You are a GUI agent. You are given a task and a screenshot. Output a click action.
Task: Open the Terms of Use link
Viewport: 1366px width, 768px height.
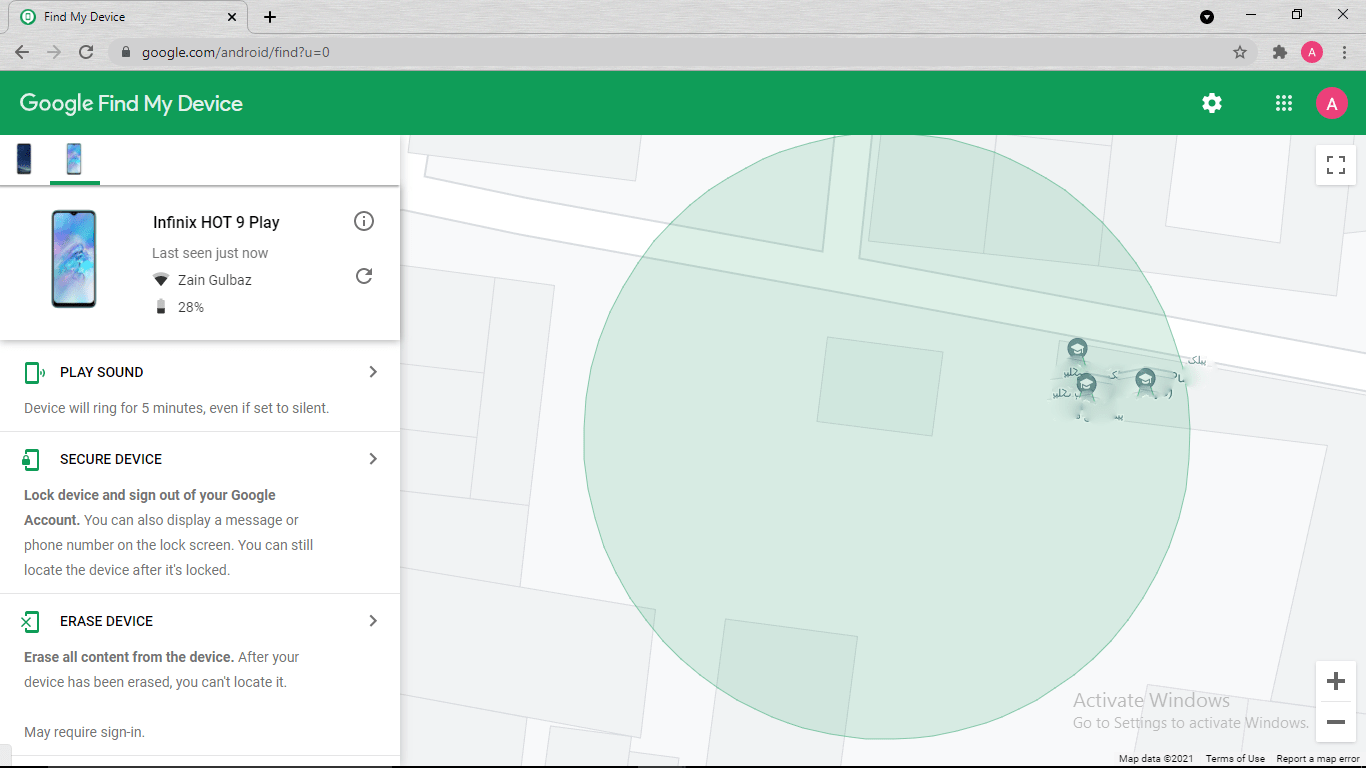1234,758
